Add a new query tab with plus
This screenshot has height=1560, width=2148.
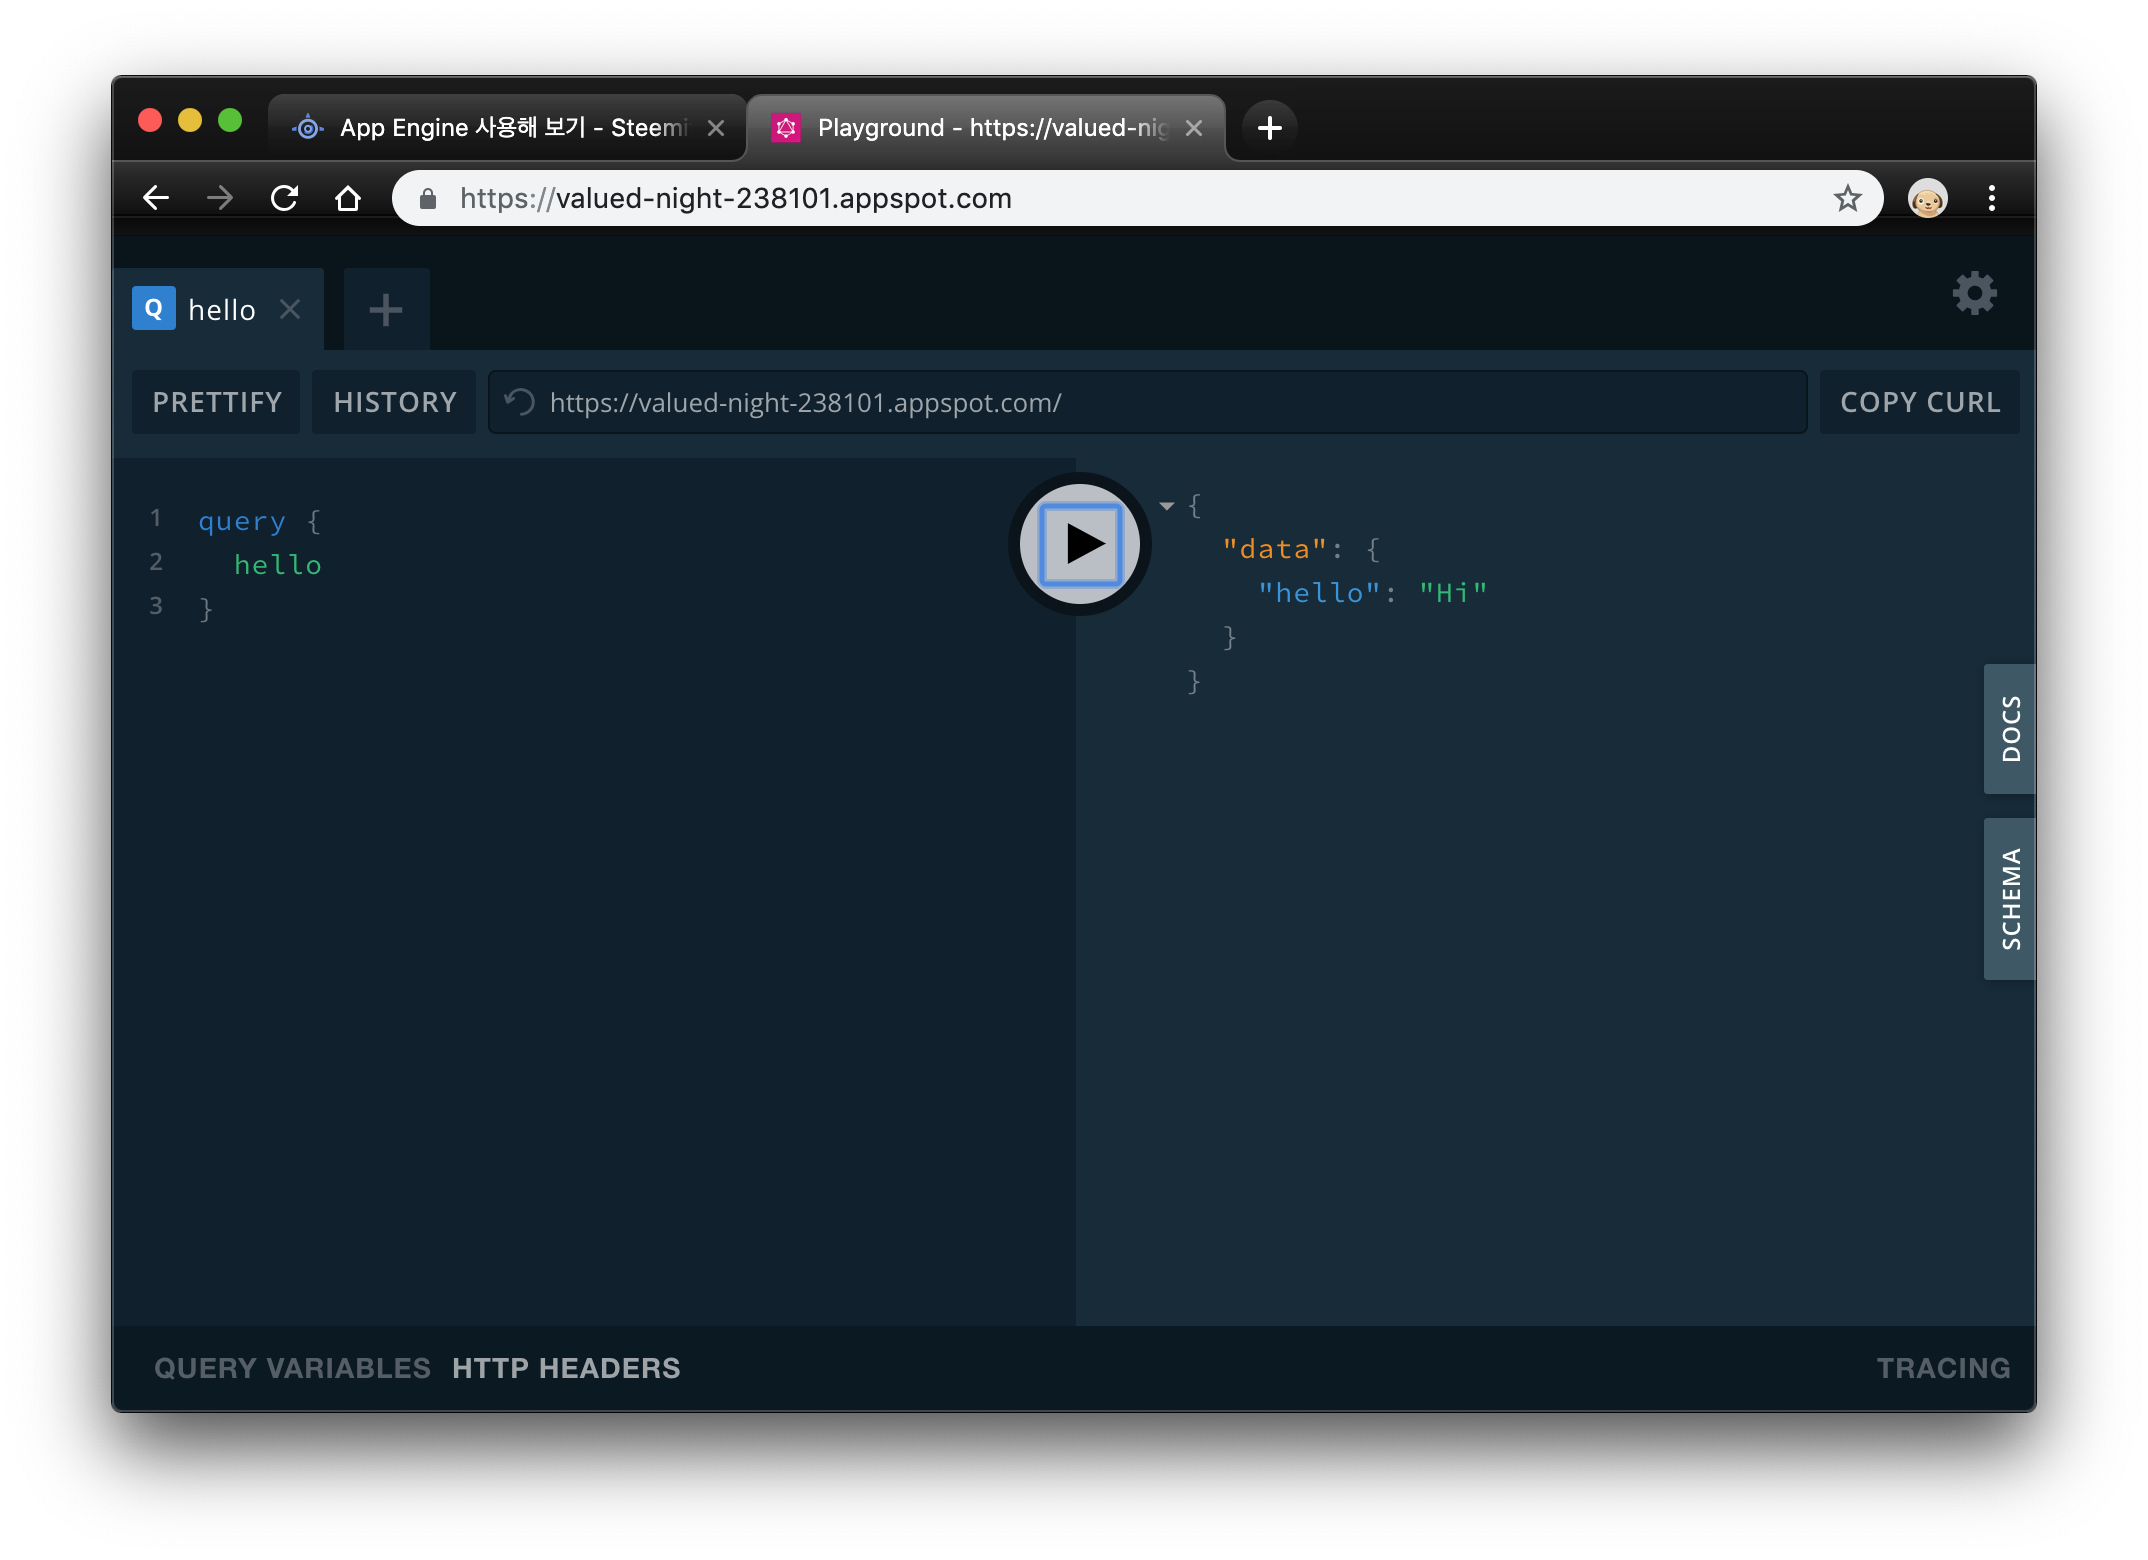386,310
